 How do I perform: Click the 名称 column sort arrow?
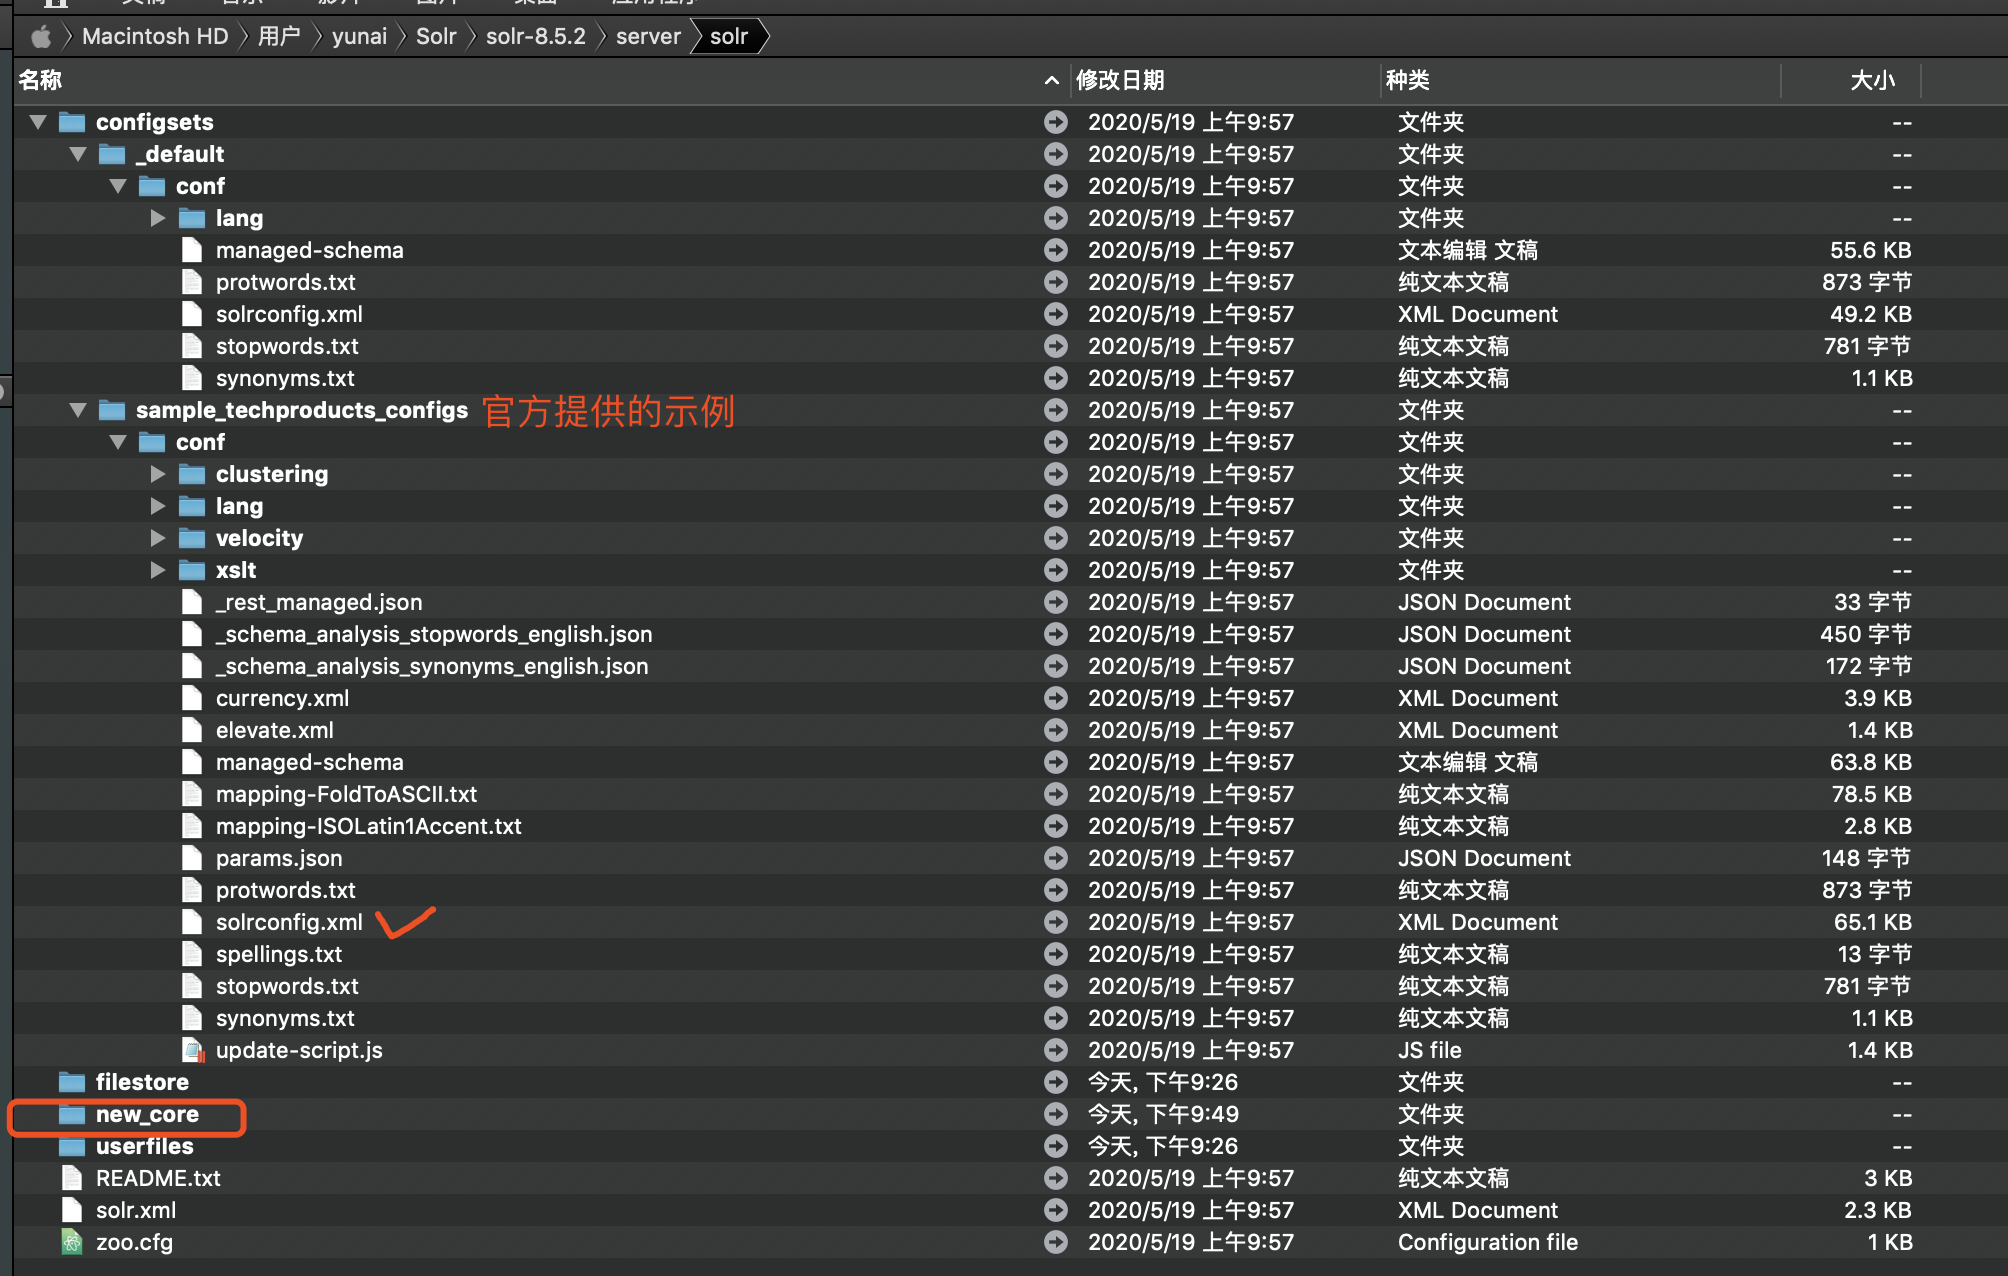pos(1051,80)
